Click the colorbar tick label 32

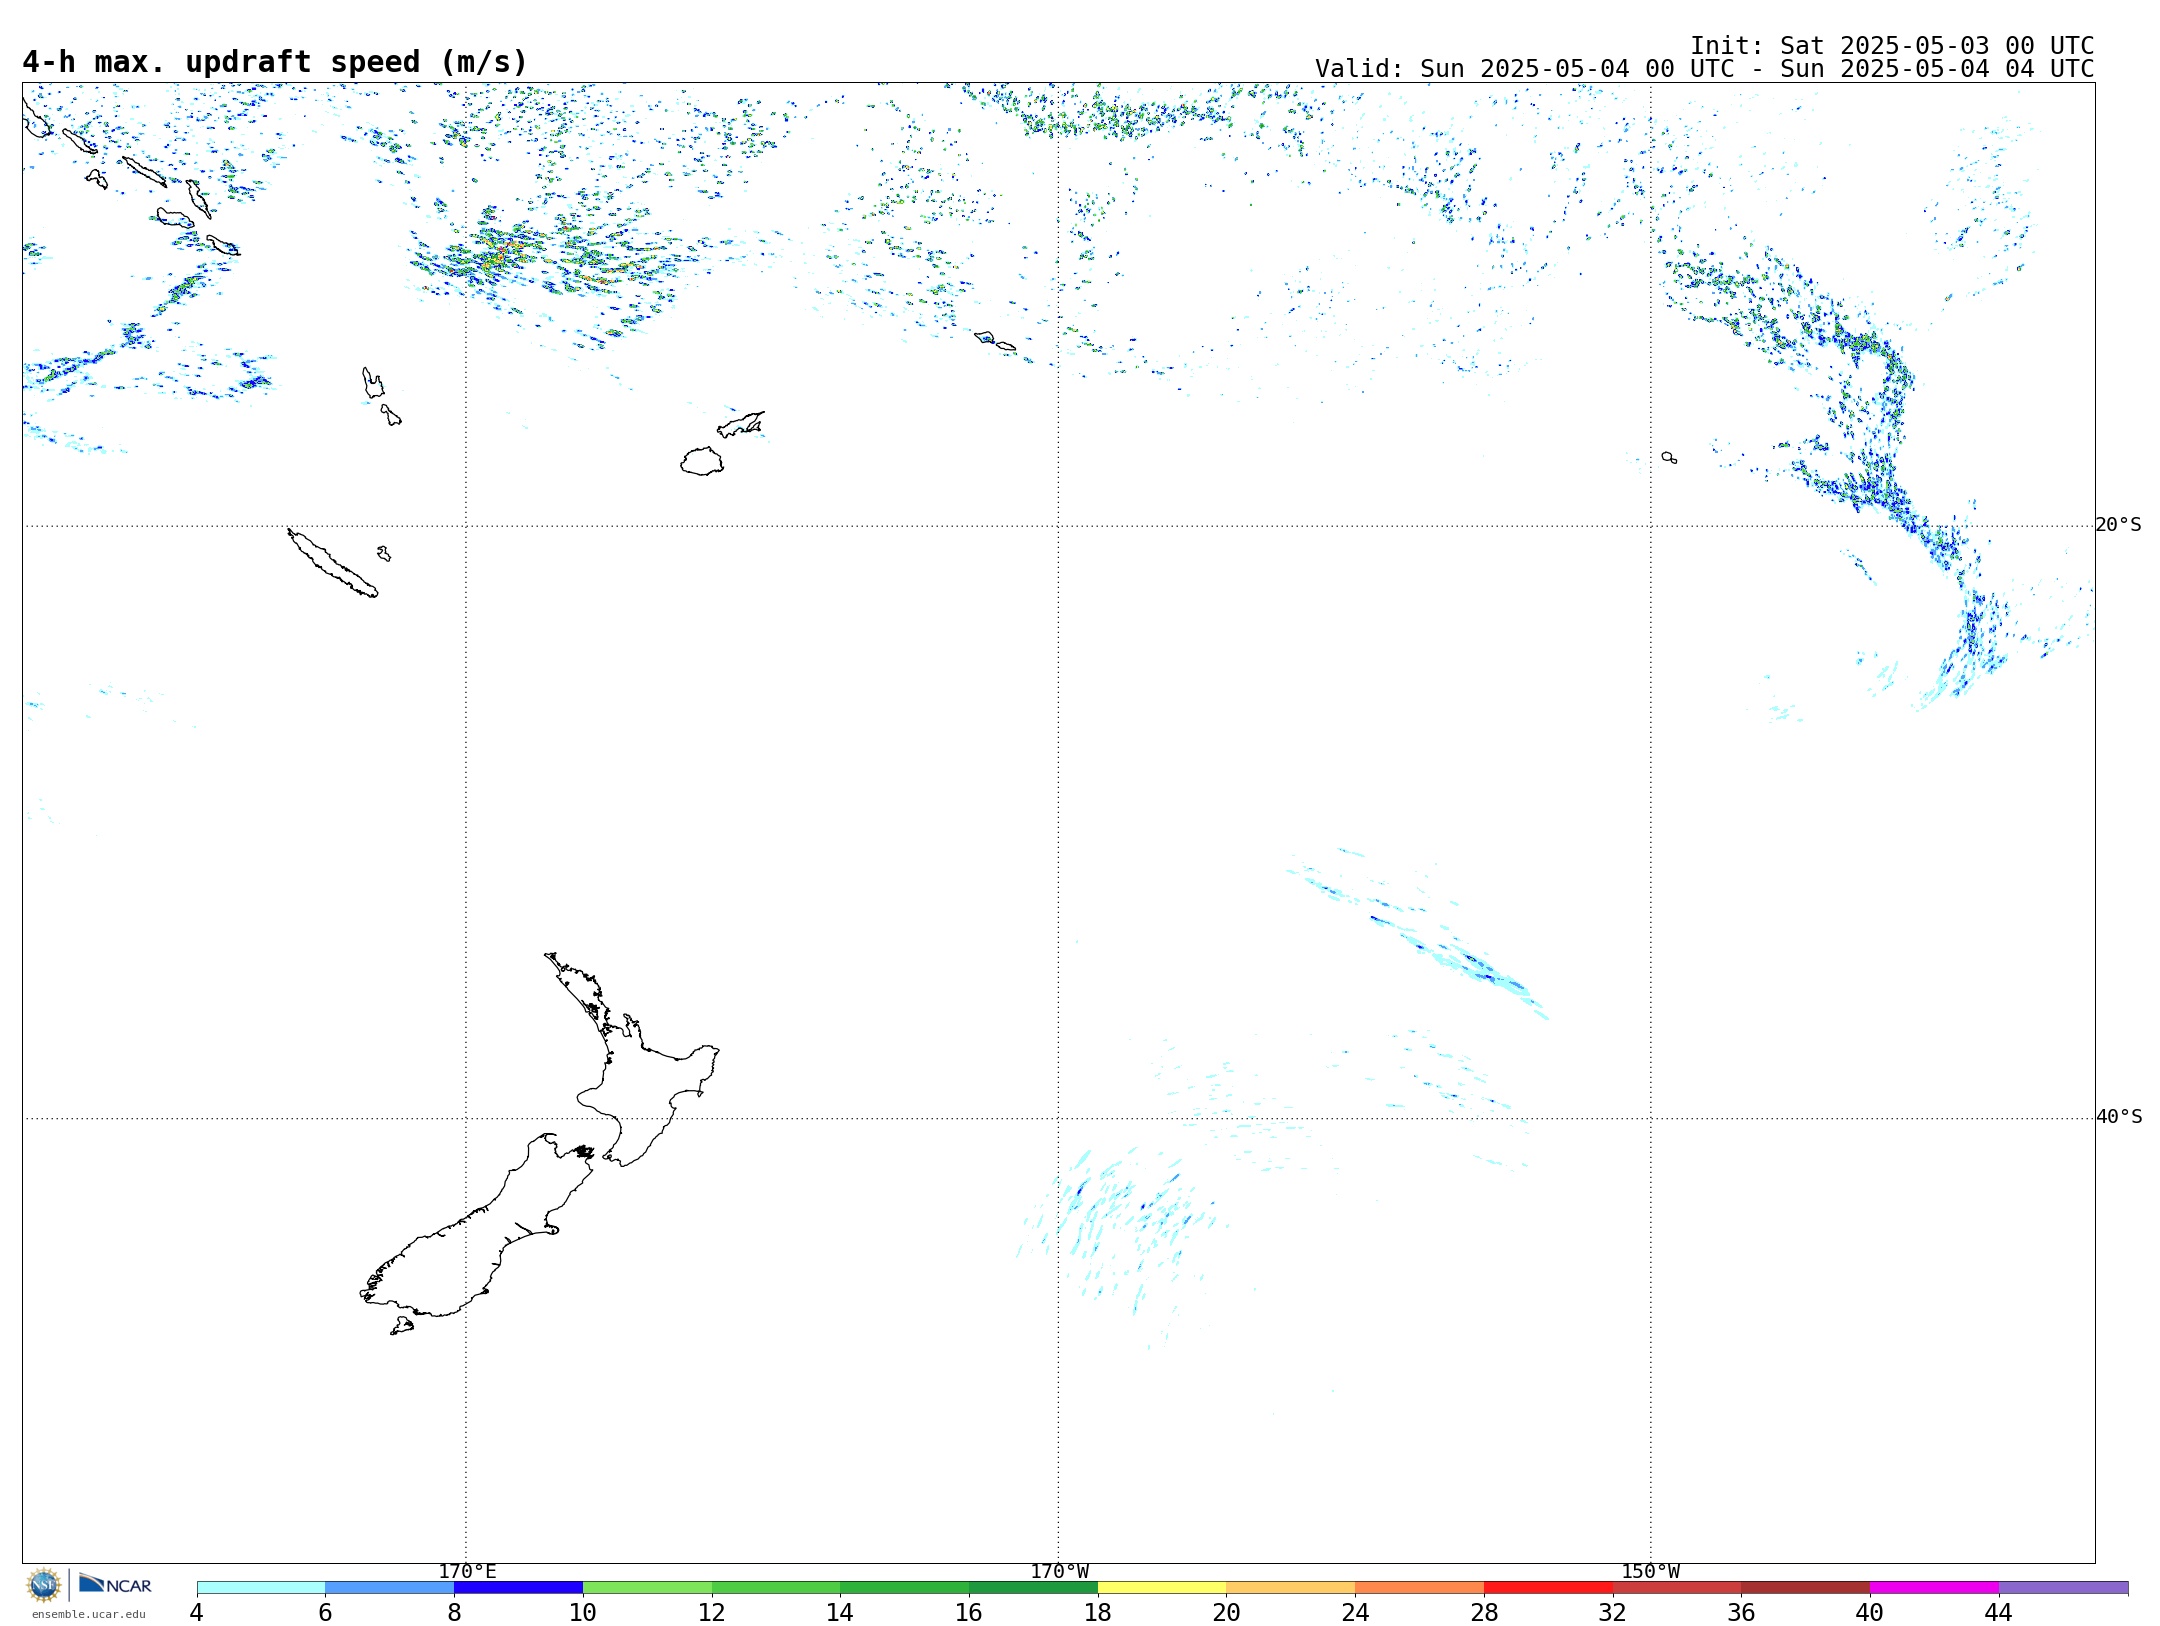pyautogui.click(x=1613, y=1612)
